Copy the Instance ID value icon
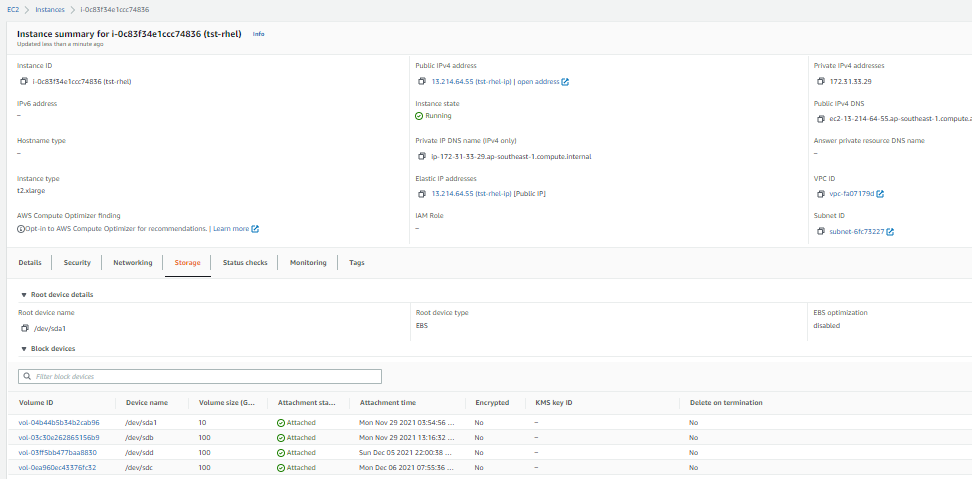This screenshot has height=479, width=972. click(24, 81)
